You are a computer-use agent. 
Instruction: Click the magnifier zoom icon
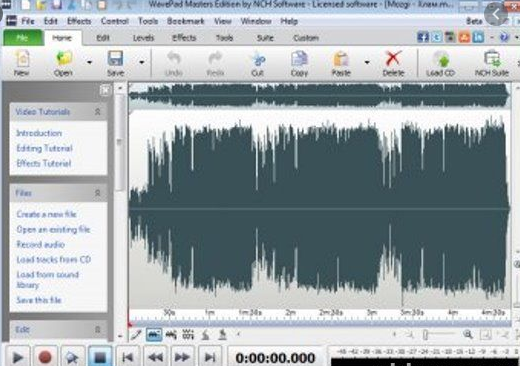(468, 334)
